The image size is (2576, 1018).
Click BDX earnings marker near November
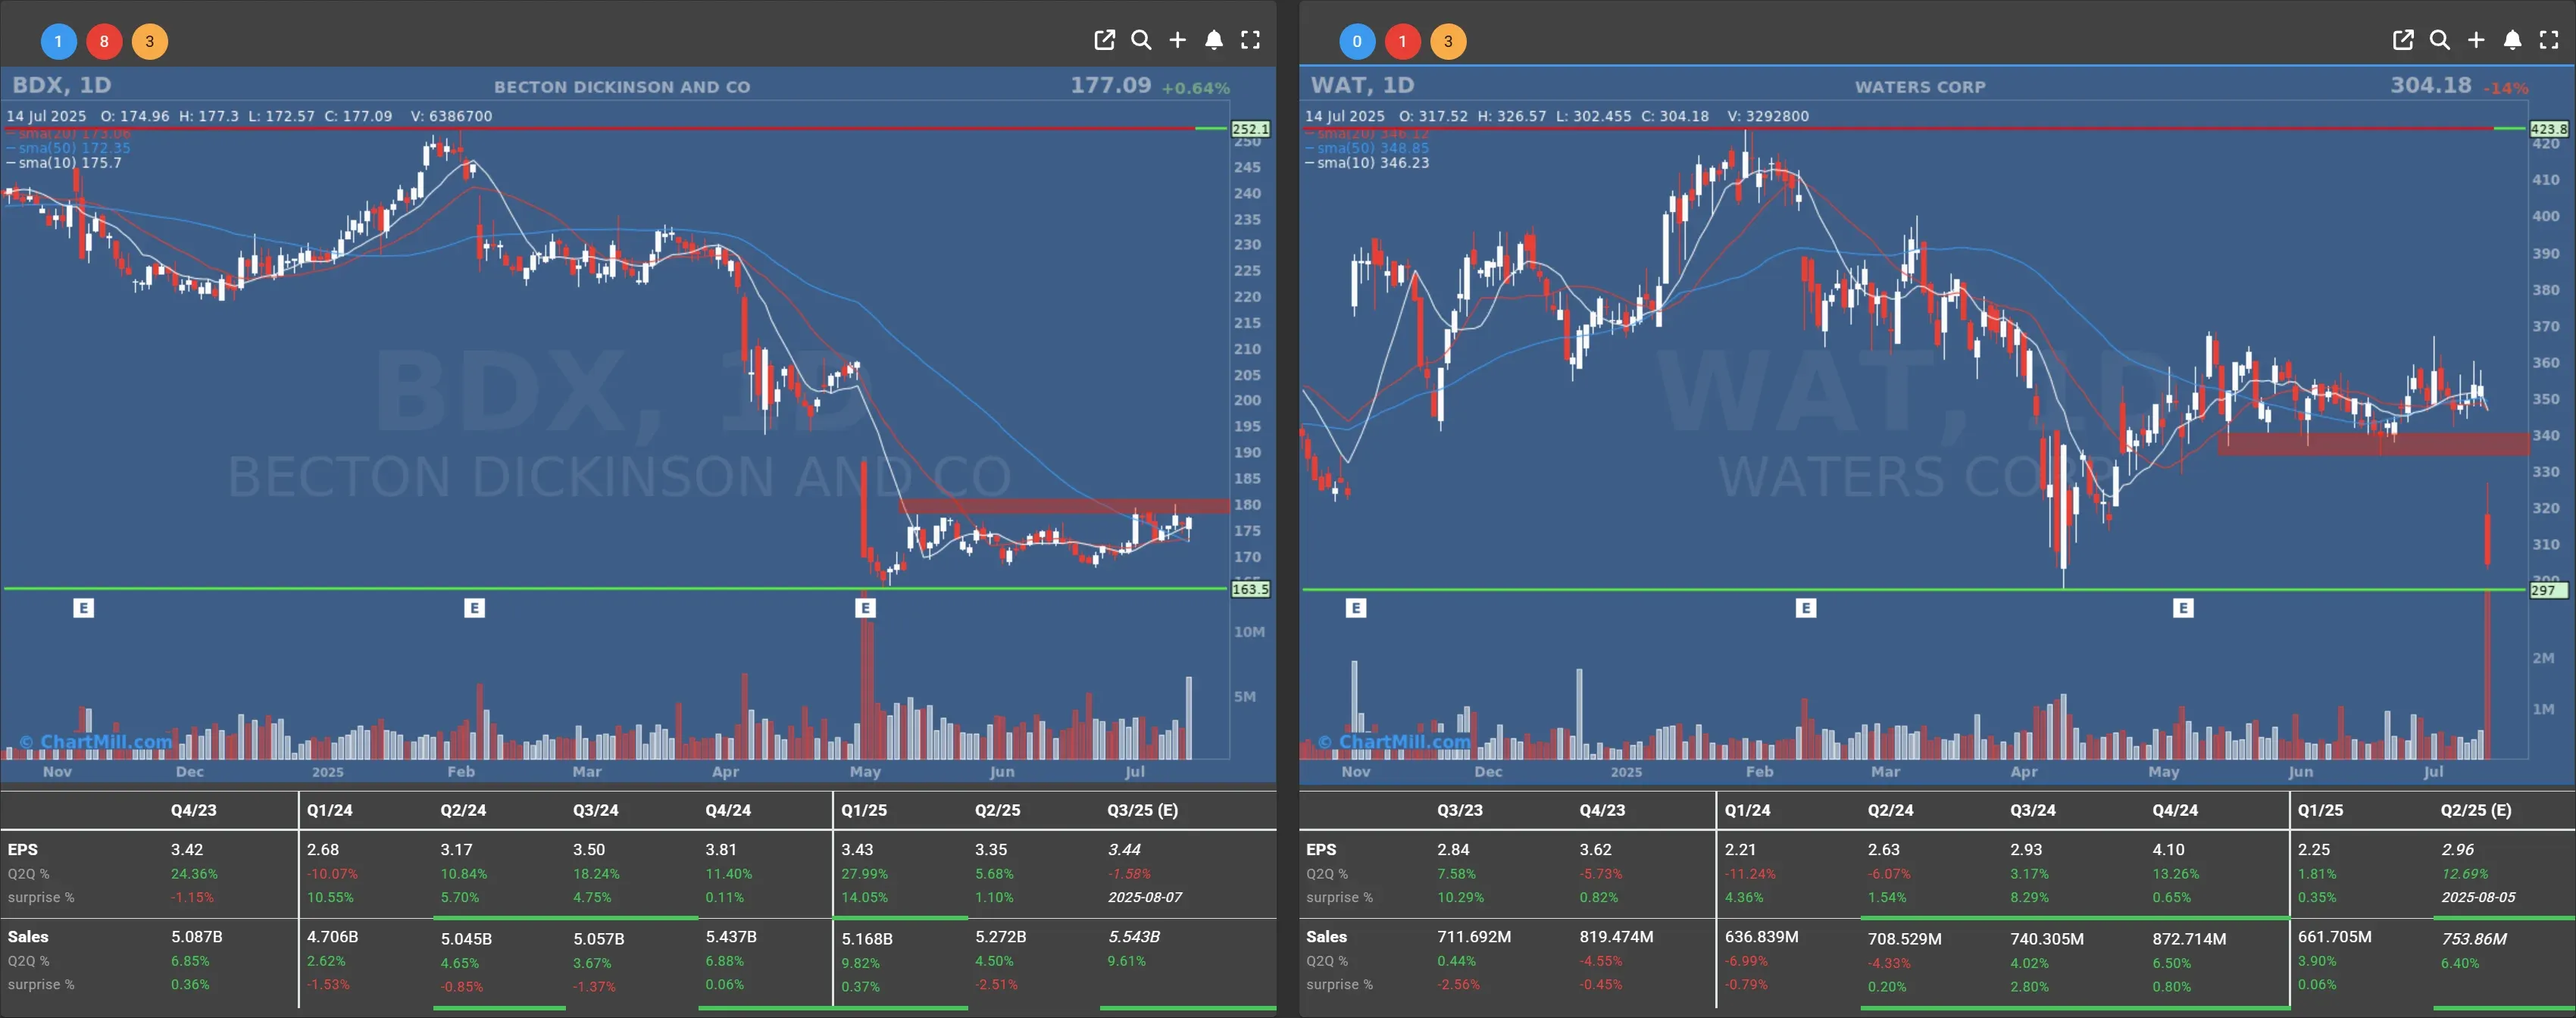[84, 608]
